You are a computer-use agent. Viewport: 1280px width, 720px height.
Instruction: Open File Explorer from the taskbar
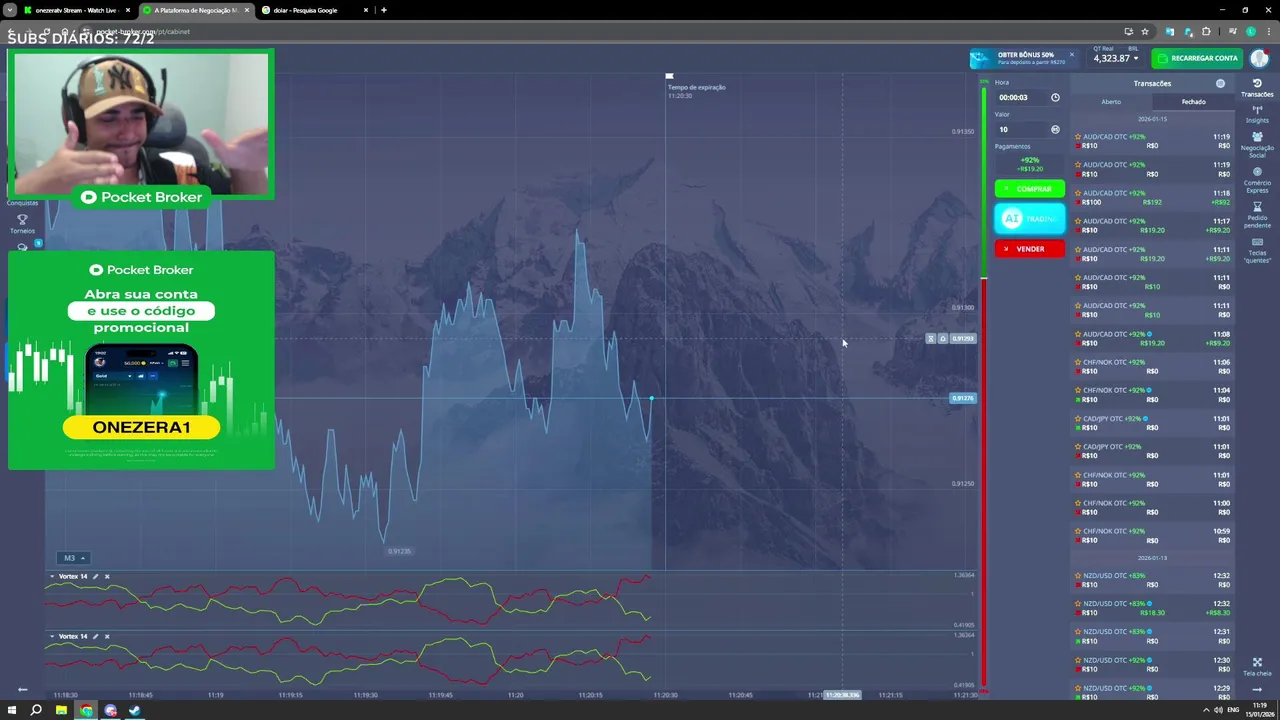pyautogui.click(x=61, y=710)
